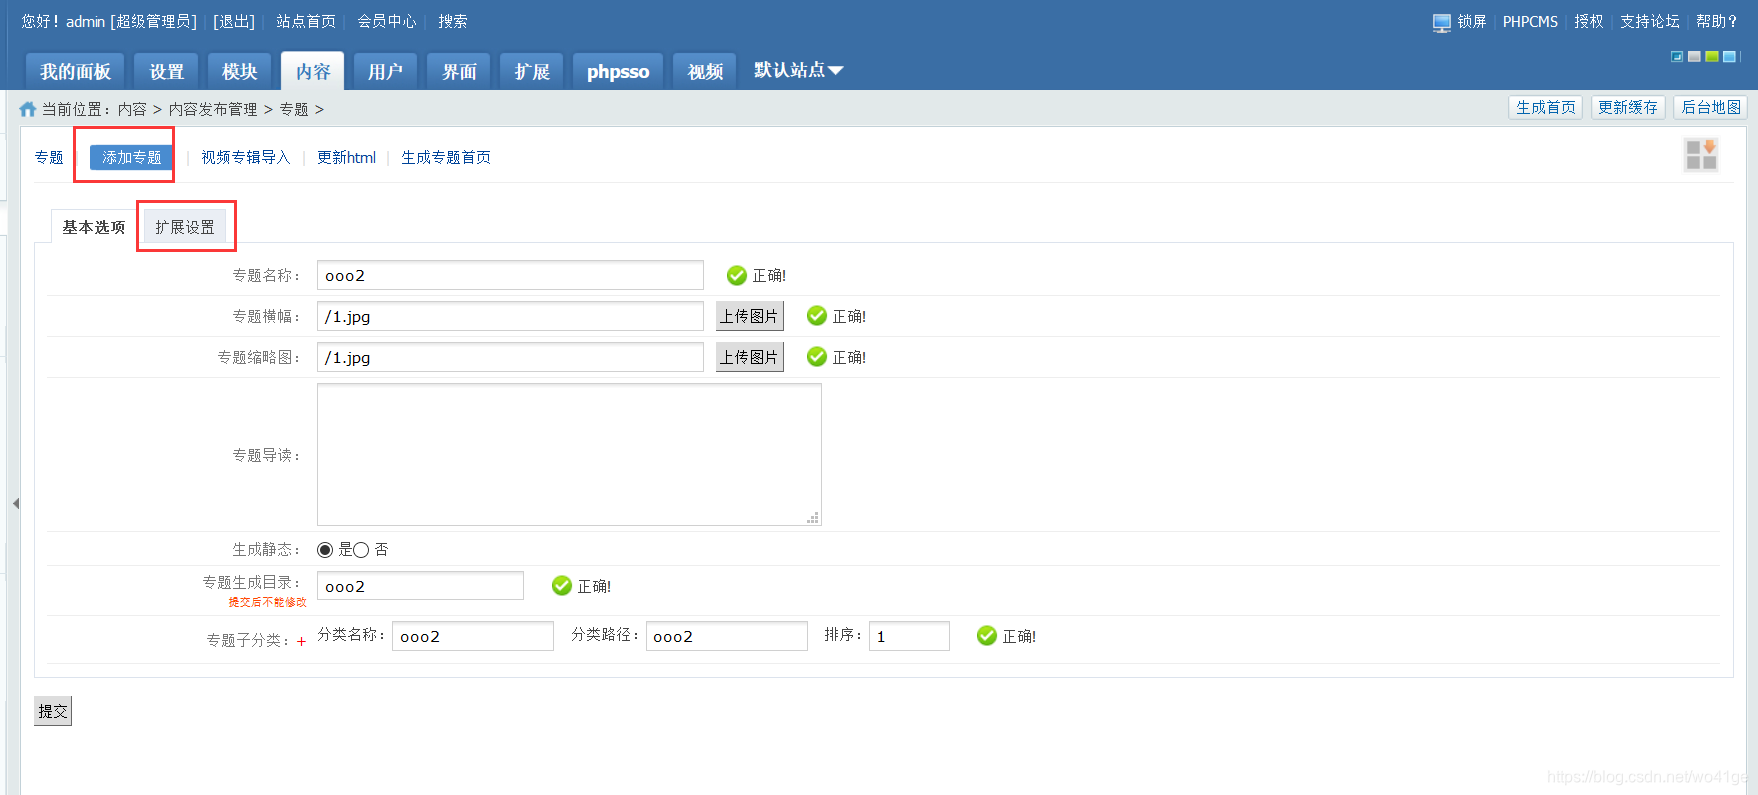This screenshot has width=1758, height=795.
Task: Click the 退出 logout link
Action: pyautogui.click(x=234, y=21)
